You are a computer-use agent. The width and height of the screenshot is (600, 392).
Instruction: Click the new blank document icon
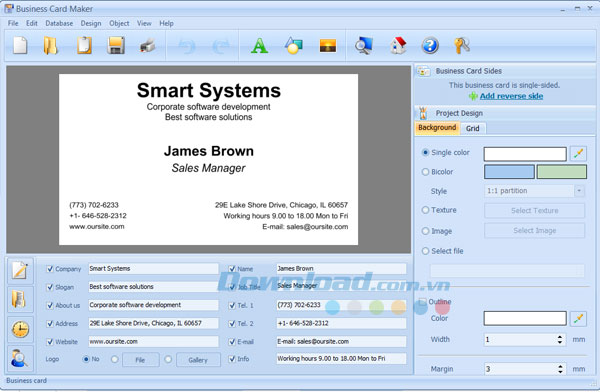20,46
